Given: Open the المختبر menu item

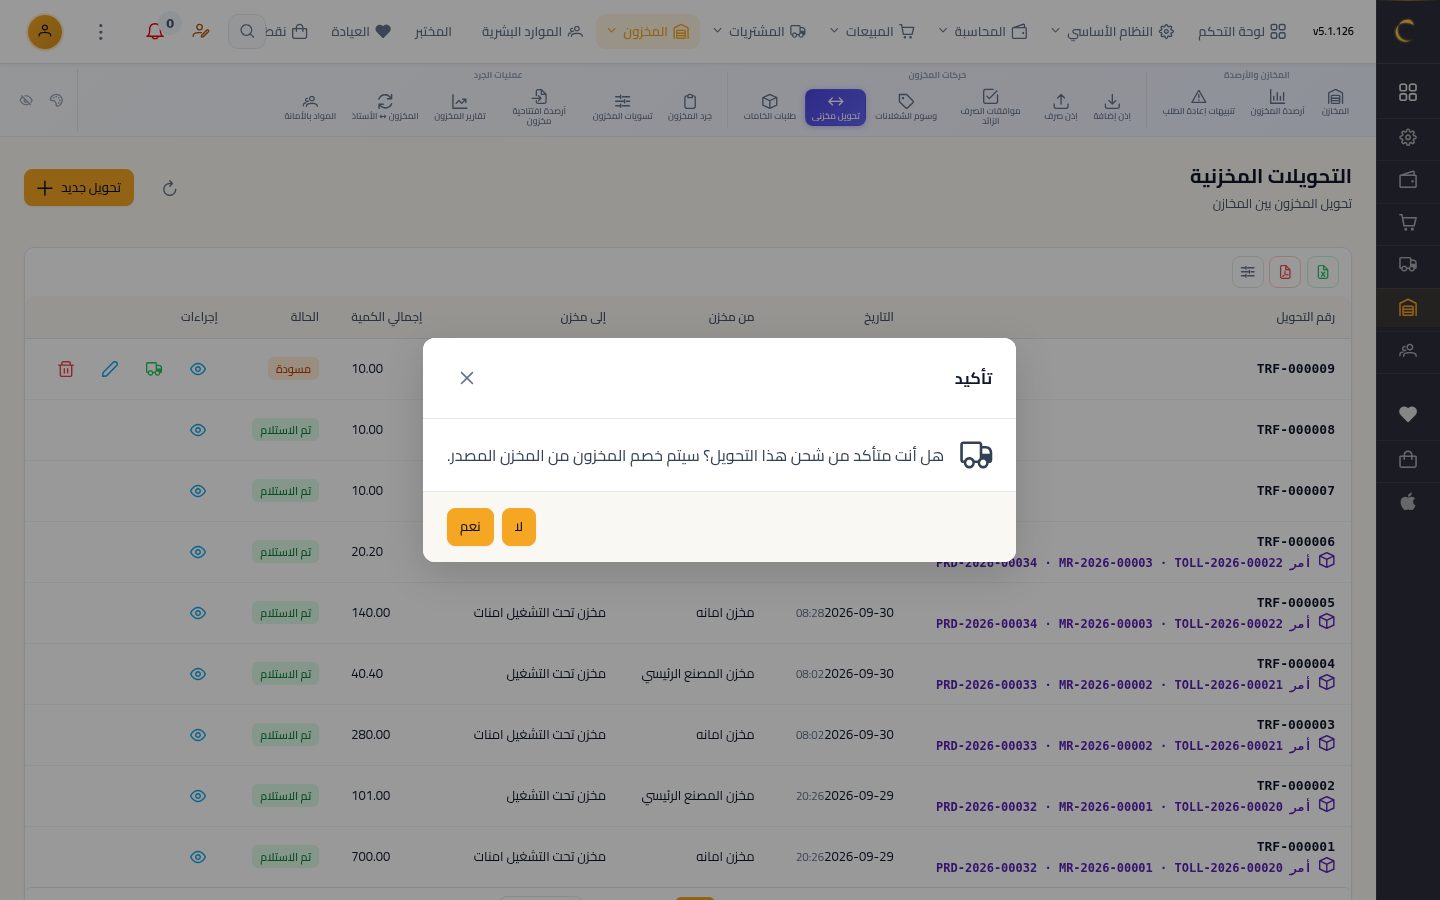Looking at the screenshot, I should coord(433,32).
